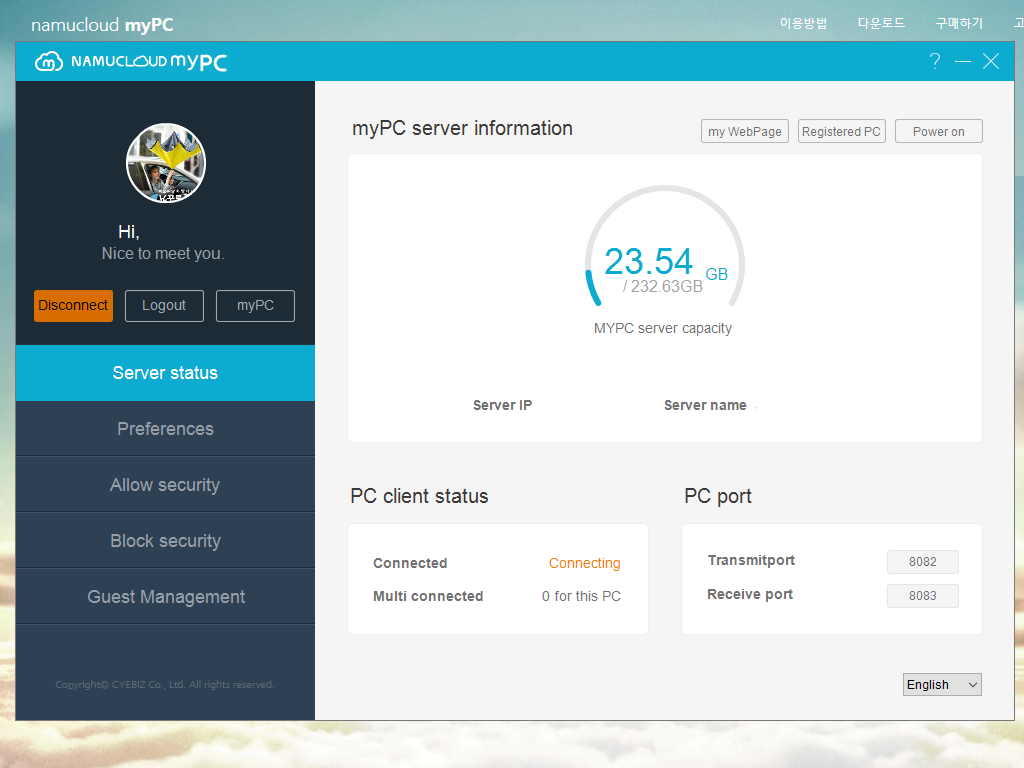Click the 'MYPC server capacity' caption
The height and width of the screenshot is (768, 1024).
click(x=662, y=328)
